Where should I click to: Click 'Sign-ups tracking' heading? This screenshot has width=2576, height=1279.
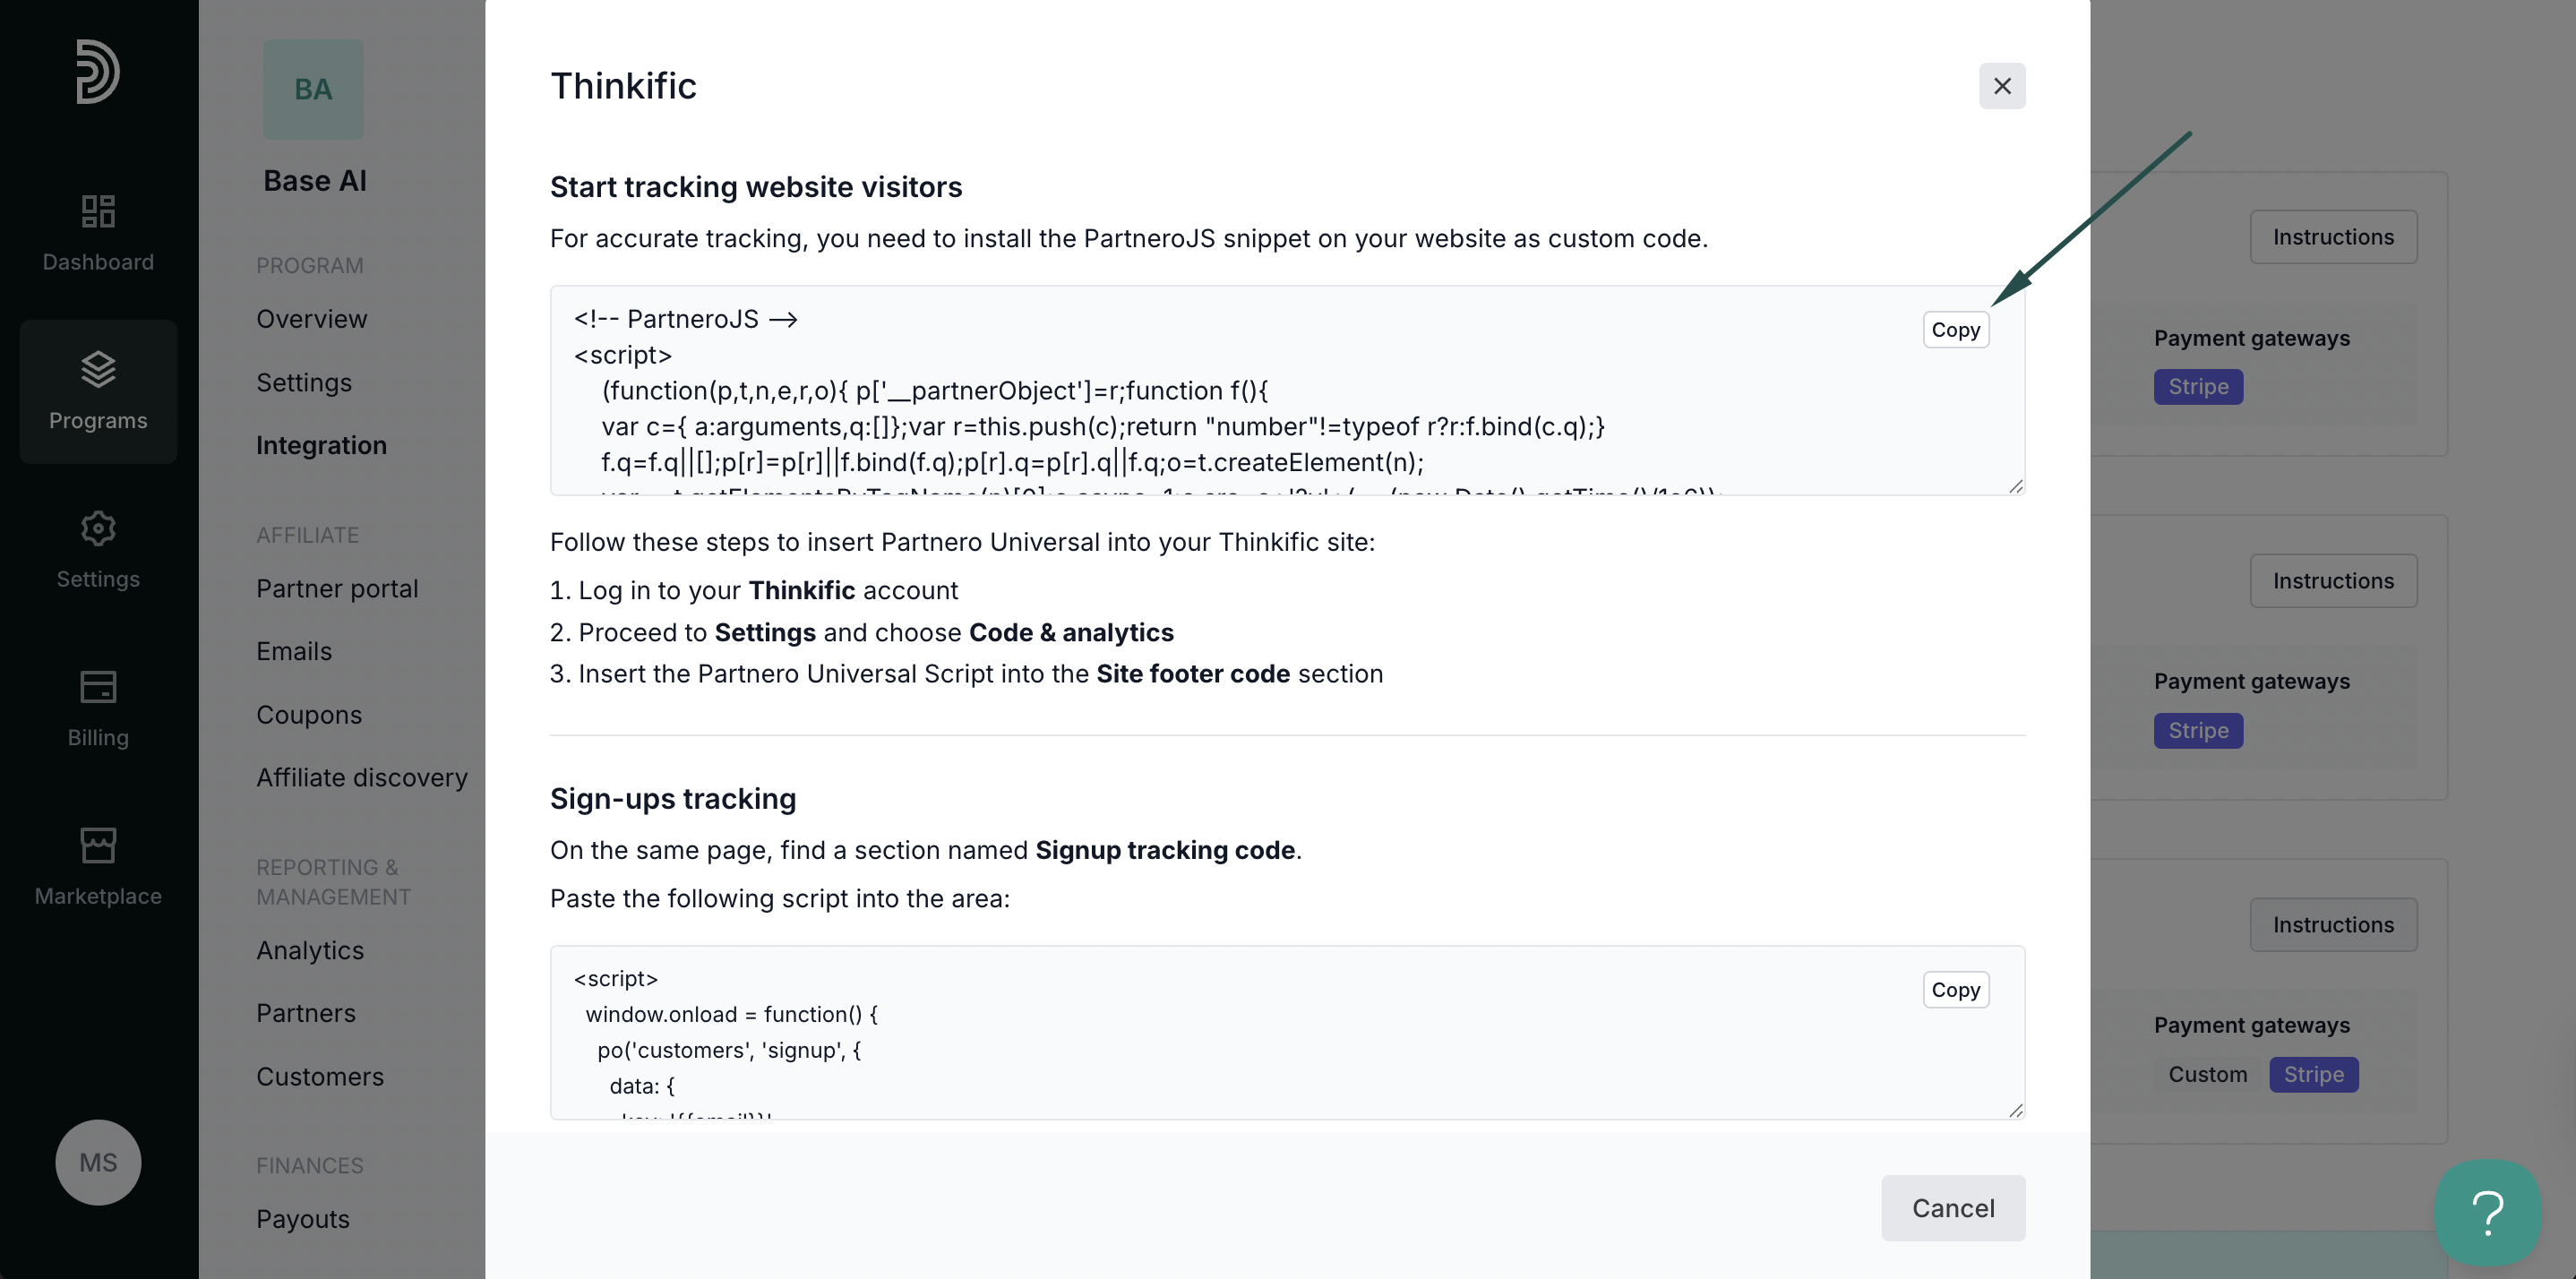[673, 799]
